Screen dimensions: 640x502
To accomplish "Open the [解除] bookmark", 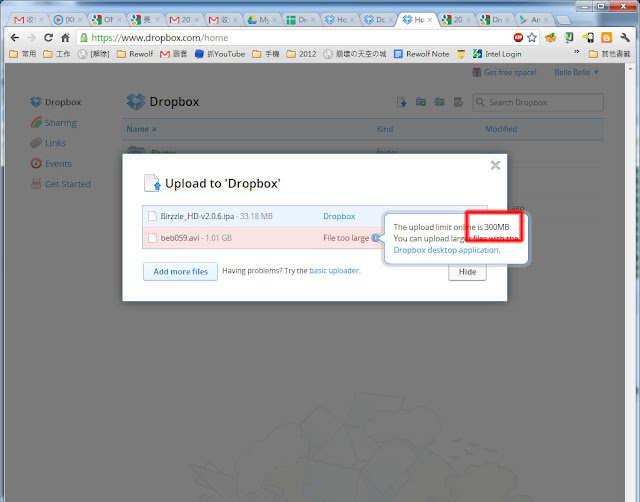I will (93, 54).
